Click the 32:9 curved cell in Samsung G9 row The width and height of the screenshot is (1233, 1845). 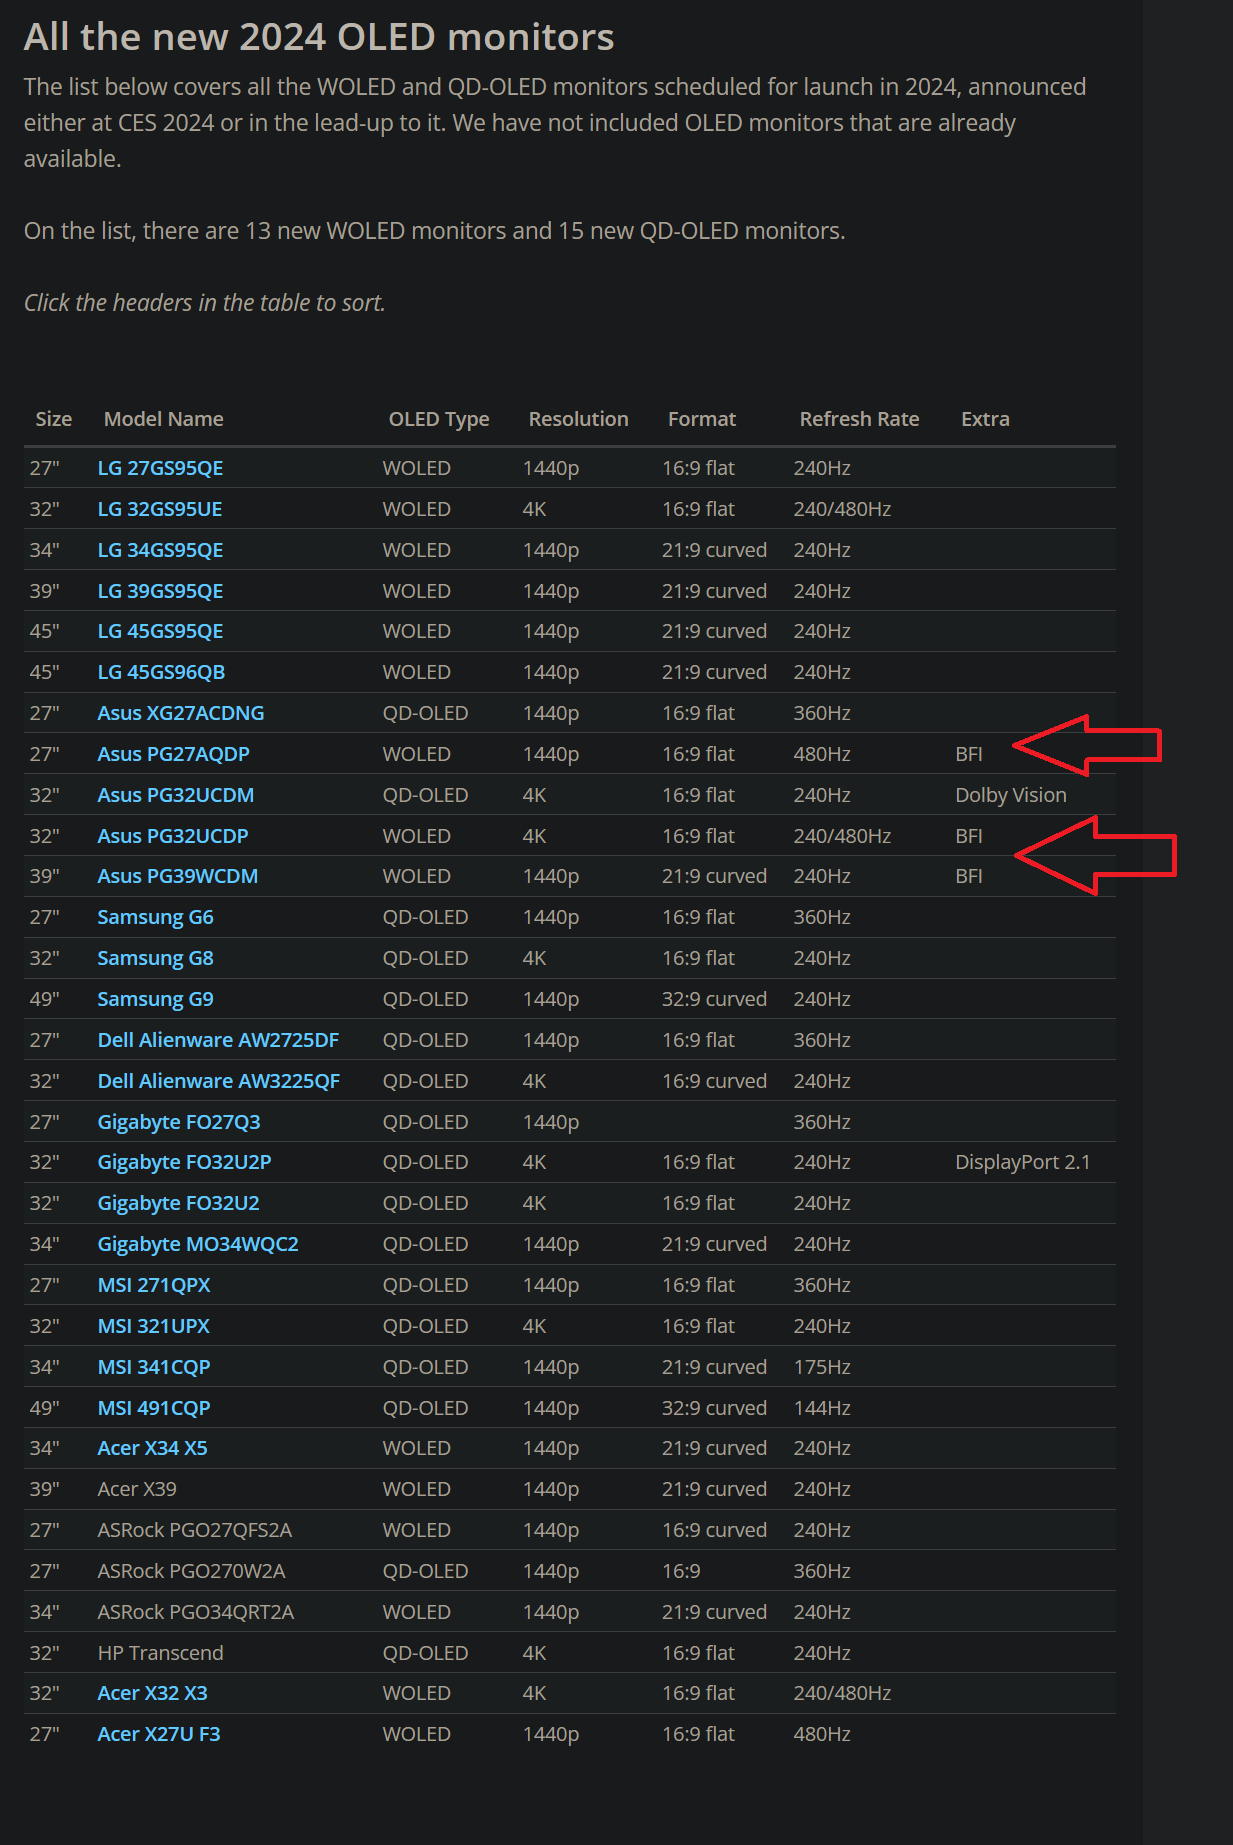tap(714, 999)
